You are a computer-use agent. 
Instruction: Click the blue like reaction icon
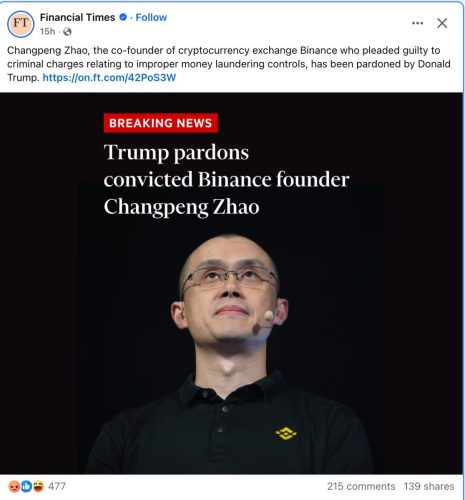point(26,486)
